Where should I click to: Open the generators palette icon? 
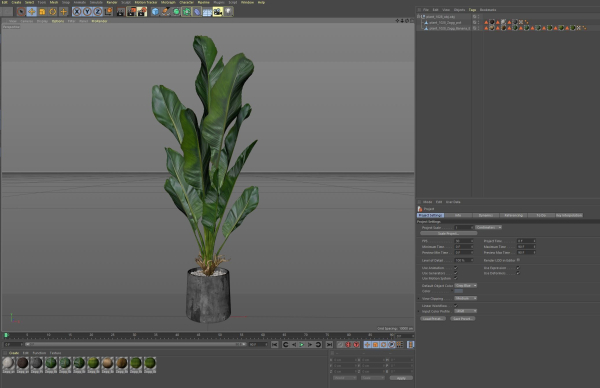pos(176,12)
